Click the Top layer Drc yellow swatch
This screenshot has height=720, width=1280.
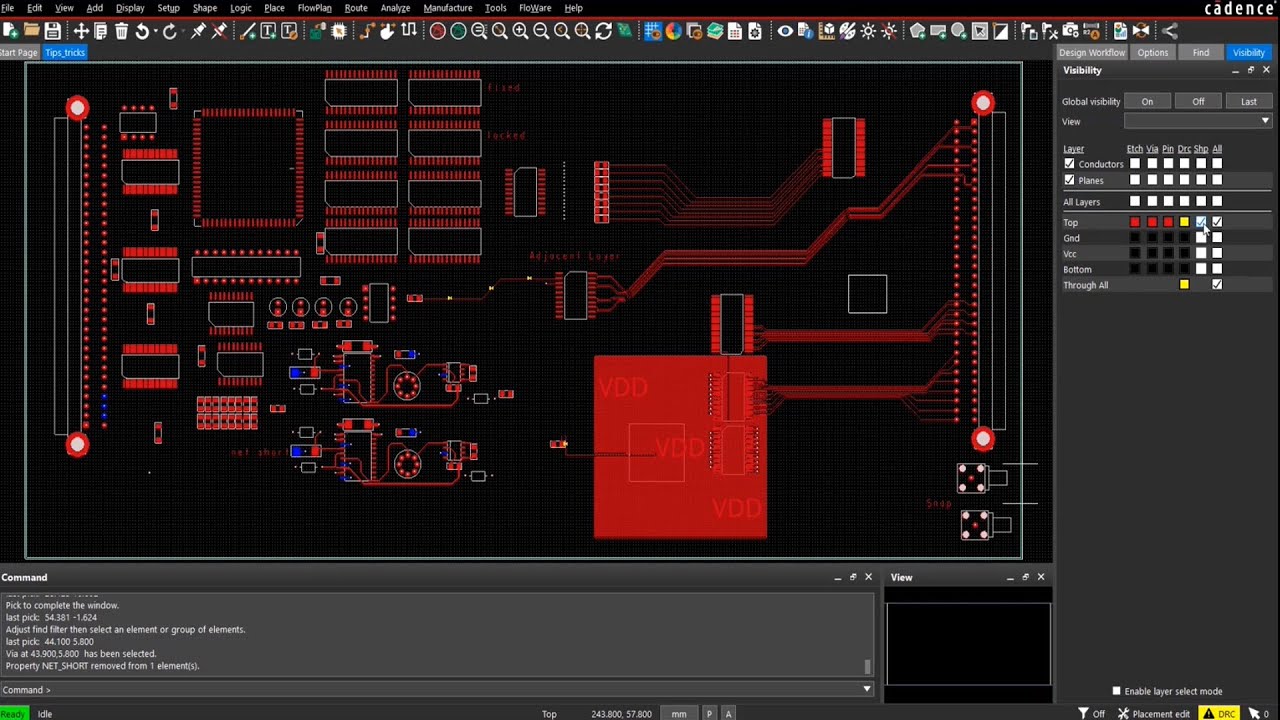(x=1185, y=222)
